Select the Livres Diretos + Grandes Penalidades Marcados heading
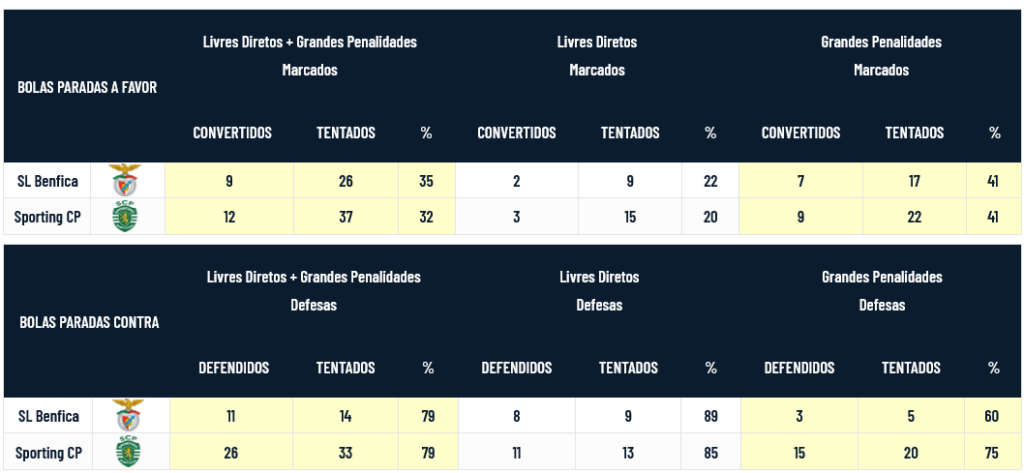 click(309, 56)
